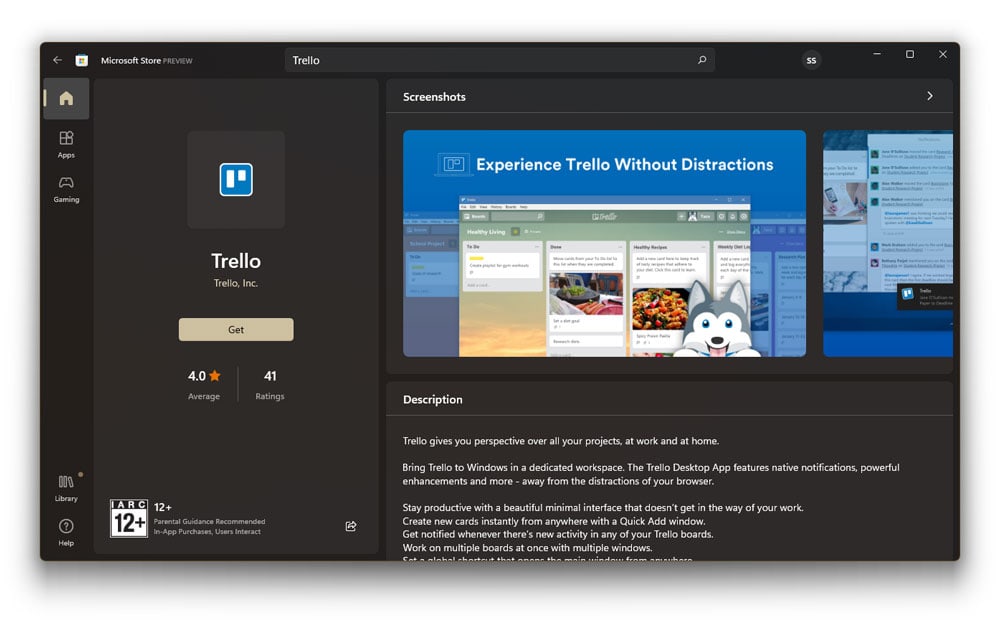Close the Microsoft Store window

pyautogui.click(x=943, y=54)
